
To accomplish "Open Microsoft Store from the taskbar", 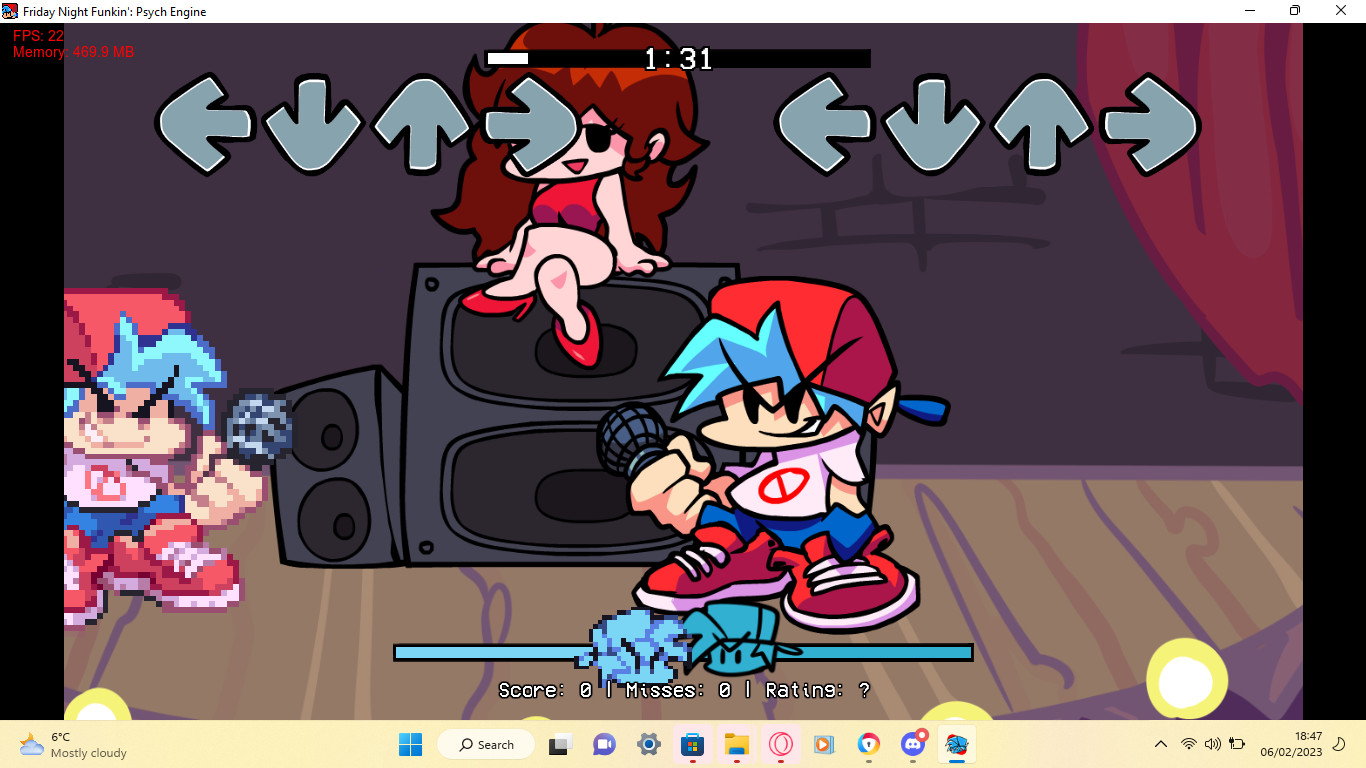I will tap(692, 744).
